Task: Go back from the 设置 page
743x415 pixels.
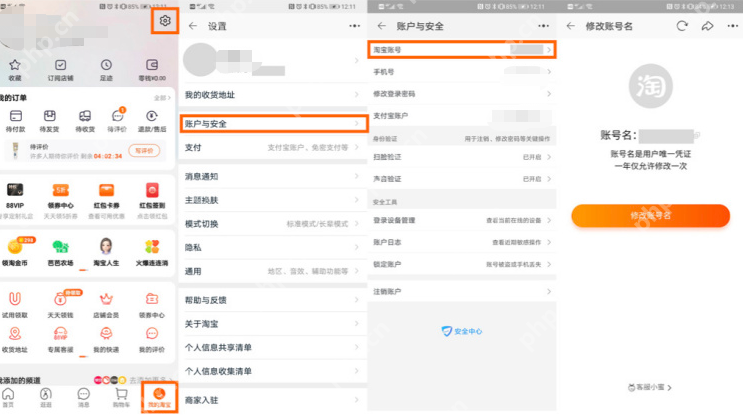Action: click(192, 25)
